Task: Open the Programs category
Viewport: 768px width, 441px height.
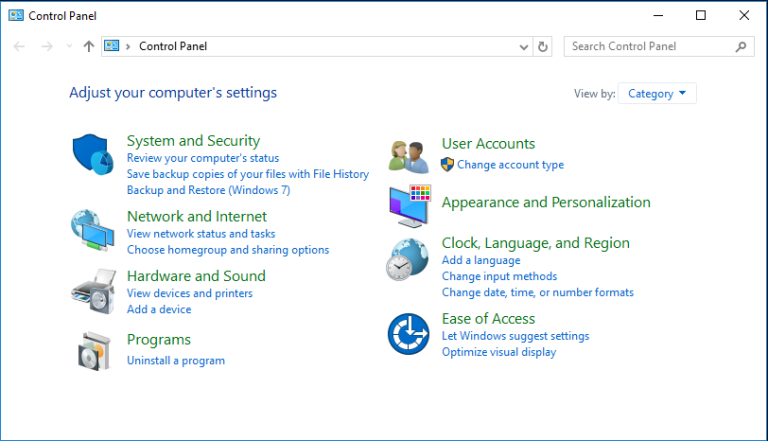Action: tap(159, 340)
